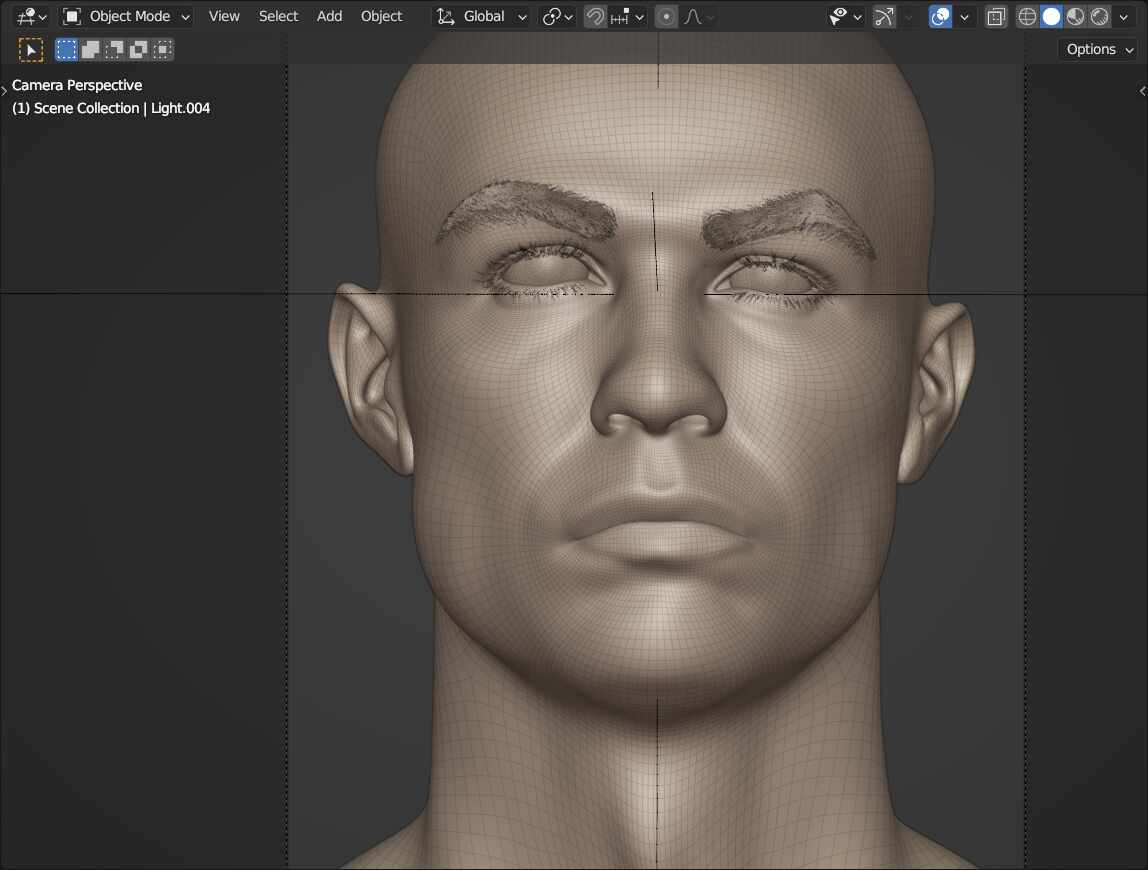Toggle viewport overlays
1148x870 pixels.
pyautogui.click(x=940, y=16)
